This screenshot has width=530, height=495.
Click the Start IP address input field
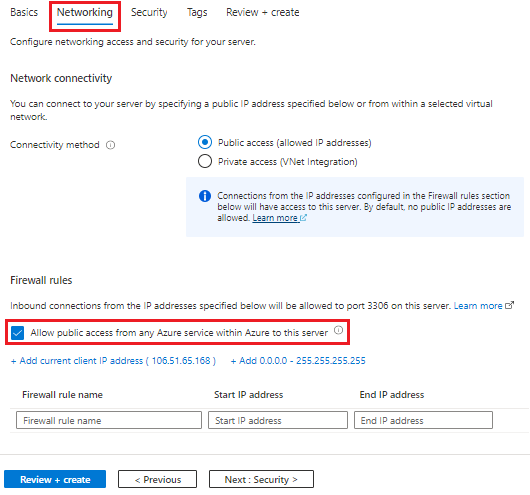click(278, 420)
